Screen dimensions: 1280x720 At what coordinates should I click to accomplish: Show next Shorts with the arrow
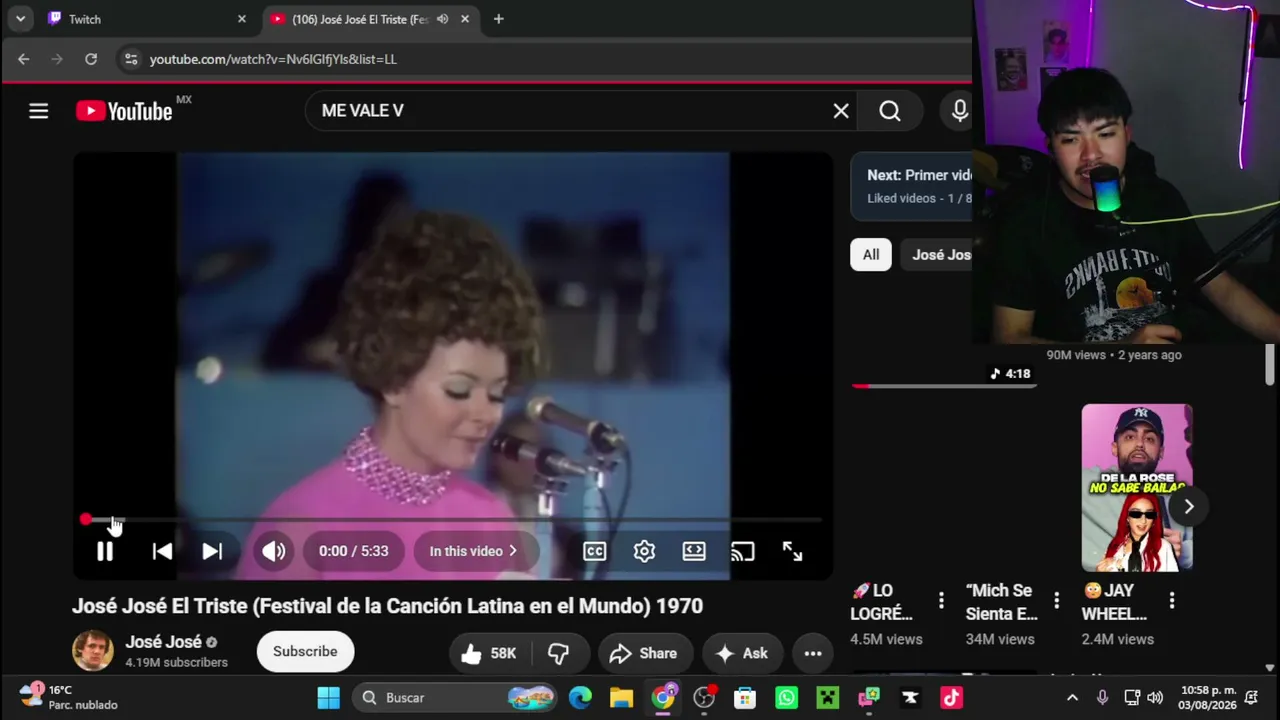click(1189, 507)
